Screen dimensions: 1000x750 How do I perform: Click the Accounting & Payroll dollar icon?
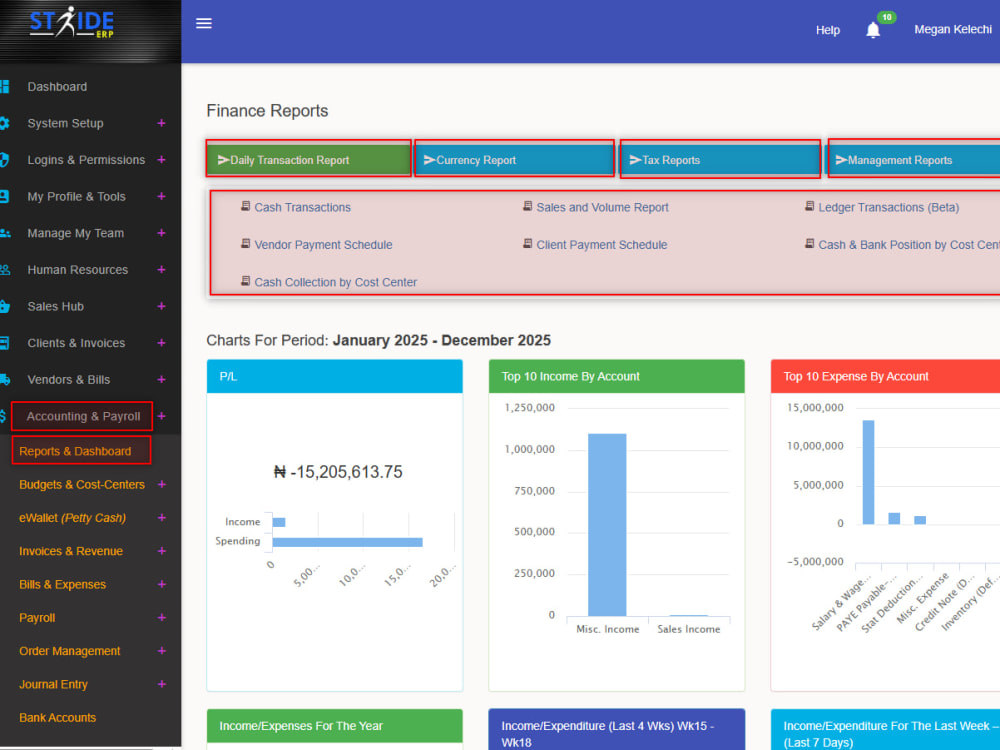point(3,416)
